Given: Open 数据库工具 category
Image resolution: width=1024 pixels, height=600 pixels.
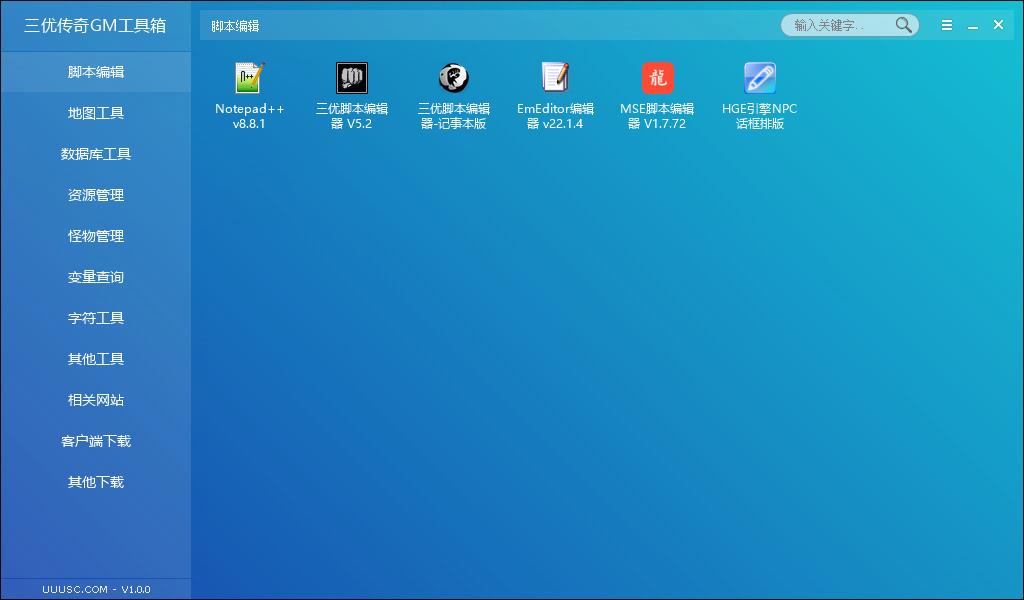Looking at the screenshot, I should (x=96, y=154).
